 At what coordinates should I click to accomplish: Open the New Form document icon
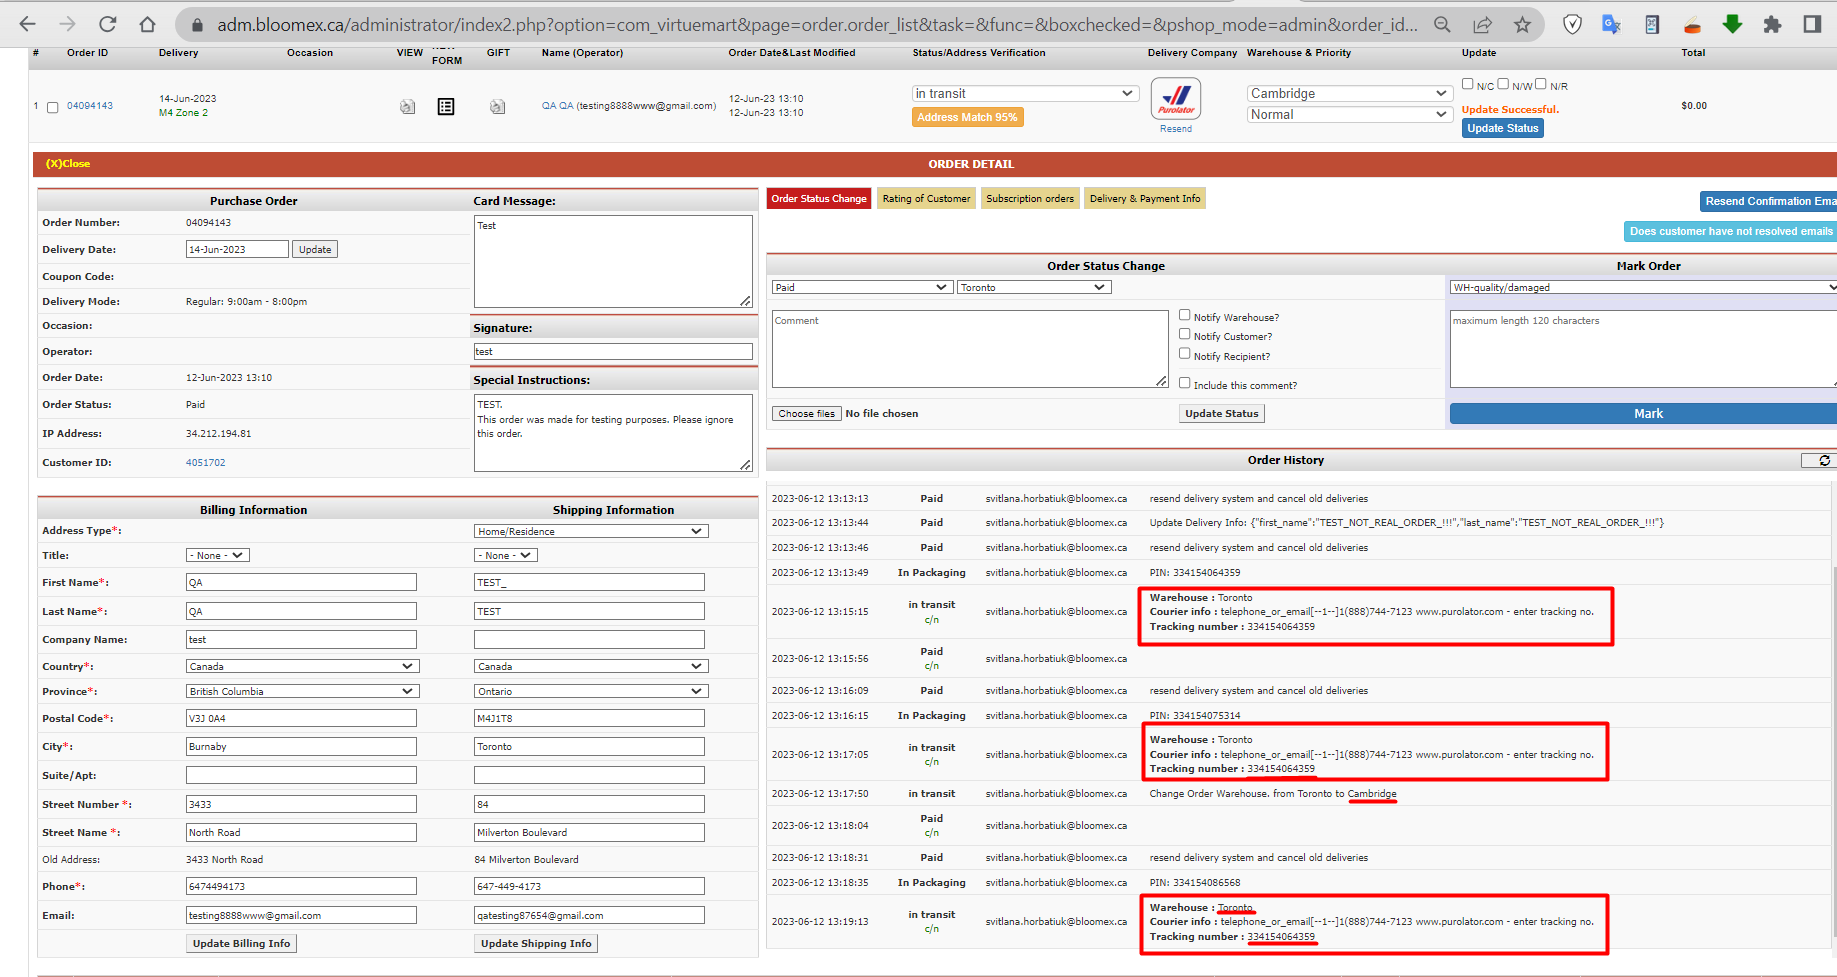pos(446,106)
